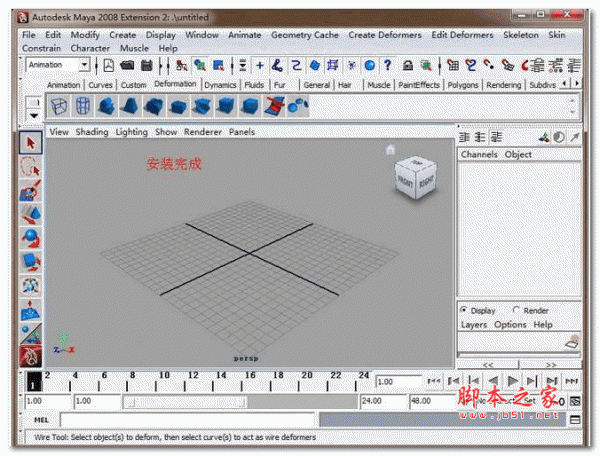Screen dimensions: 600x456
Task: Open the script editor icon at bottom right
Action: pos(576,420)
